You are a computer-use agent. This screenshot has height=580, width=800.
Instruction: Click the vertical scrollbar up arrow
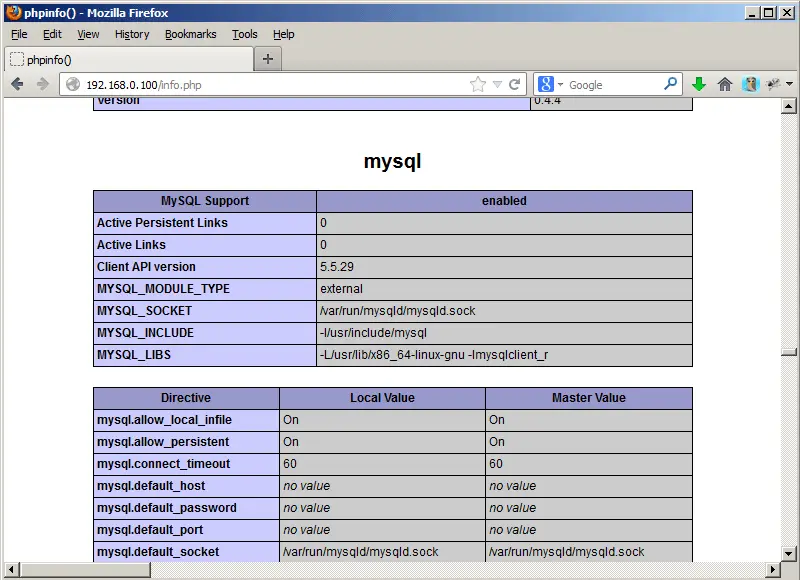(x=789, y=107)
